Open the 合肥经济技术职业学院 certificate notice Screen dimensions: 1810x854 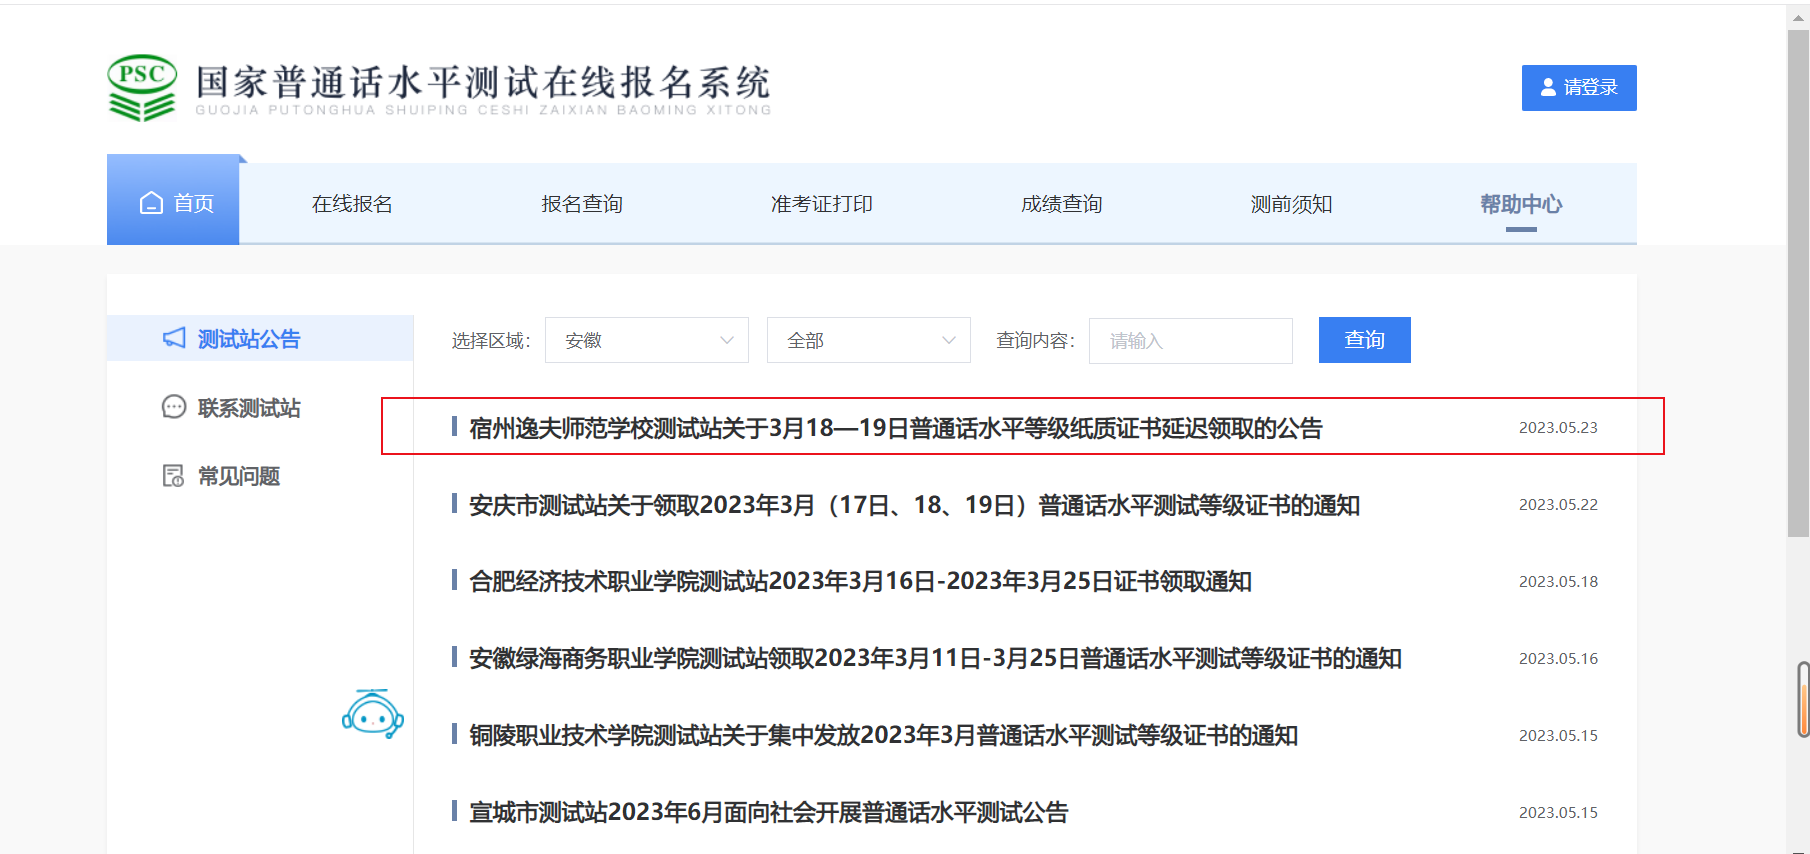860,582
